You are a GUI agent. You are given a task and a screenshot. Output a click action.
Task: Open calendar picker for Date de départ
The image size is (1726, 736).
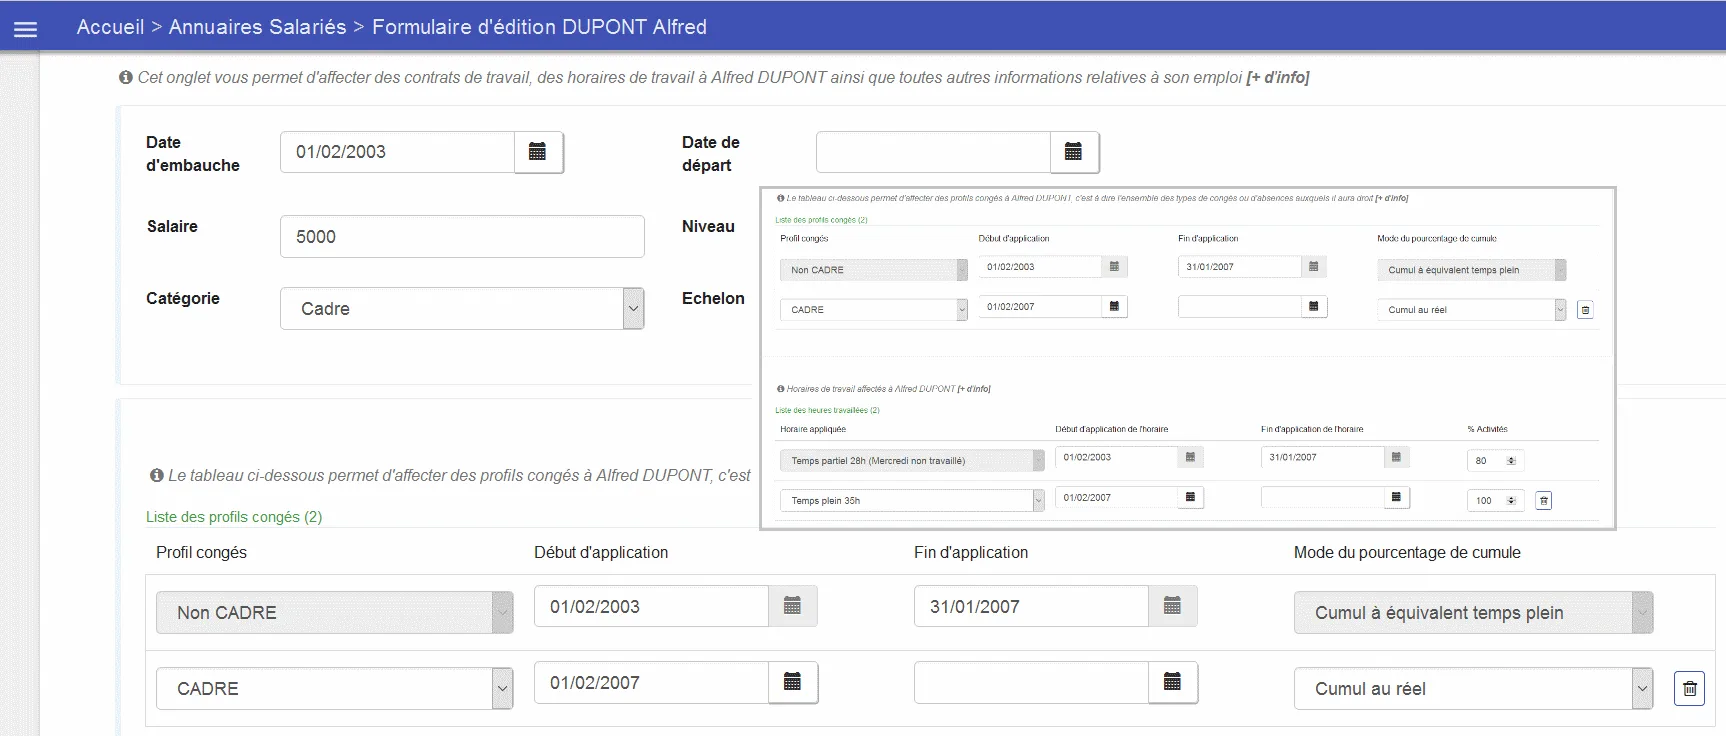pyautogui.click(x=1074, y=152)
